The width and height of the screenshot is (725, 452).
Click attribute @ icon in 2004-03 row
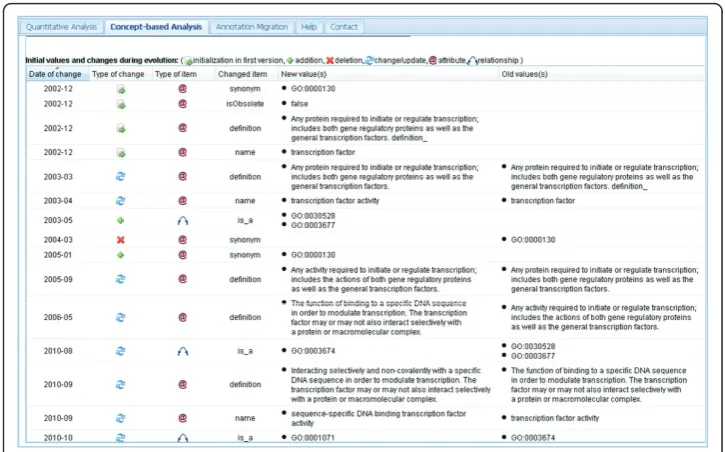point(183,240)
